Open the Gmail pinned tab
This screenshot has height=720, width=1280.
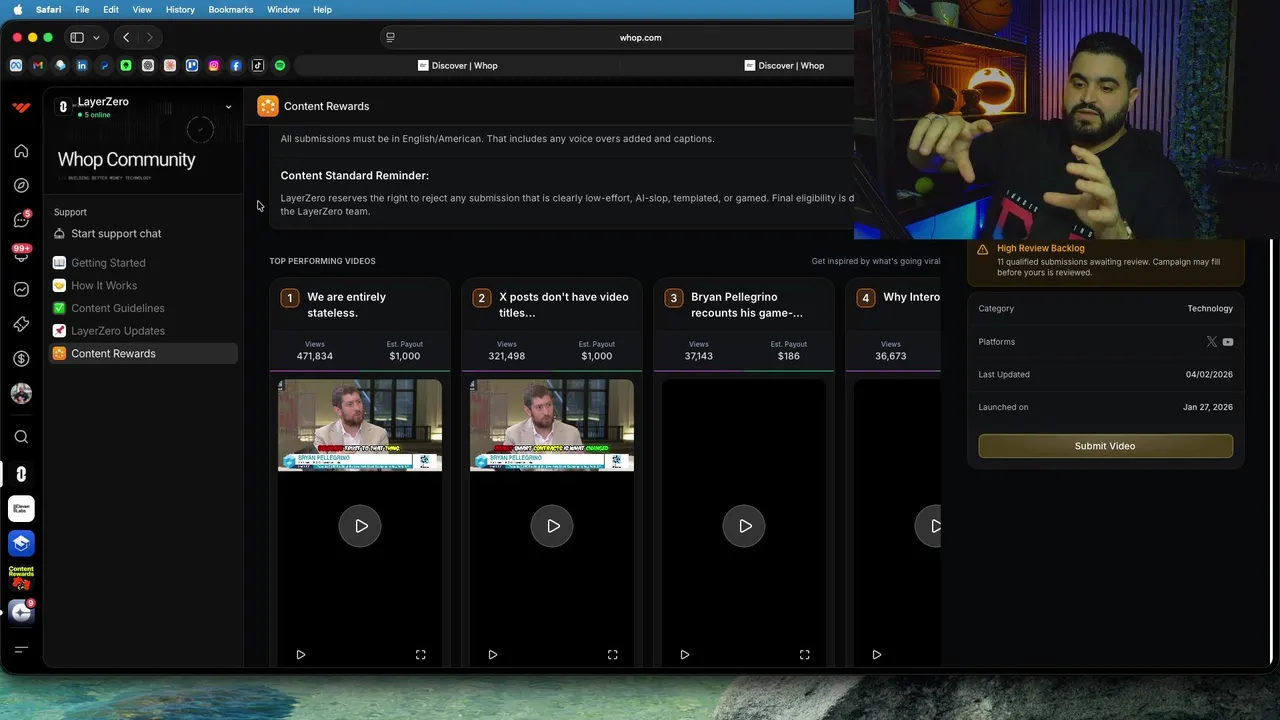[x=38, y=66]
